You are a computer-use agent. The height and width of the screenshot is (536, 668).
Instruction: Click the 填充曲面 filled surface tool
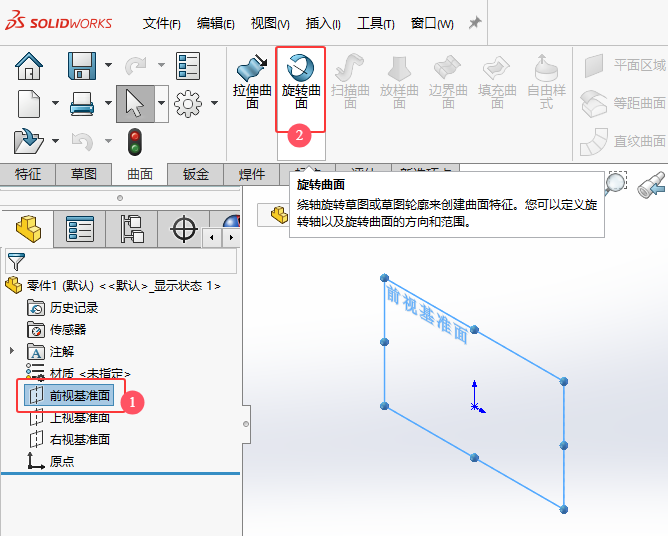point(497,81)
